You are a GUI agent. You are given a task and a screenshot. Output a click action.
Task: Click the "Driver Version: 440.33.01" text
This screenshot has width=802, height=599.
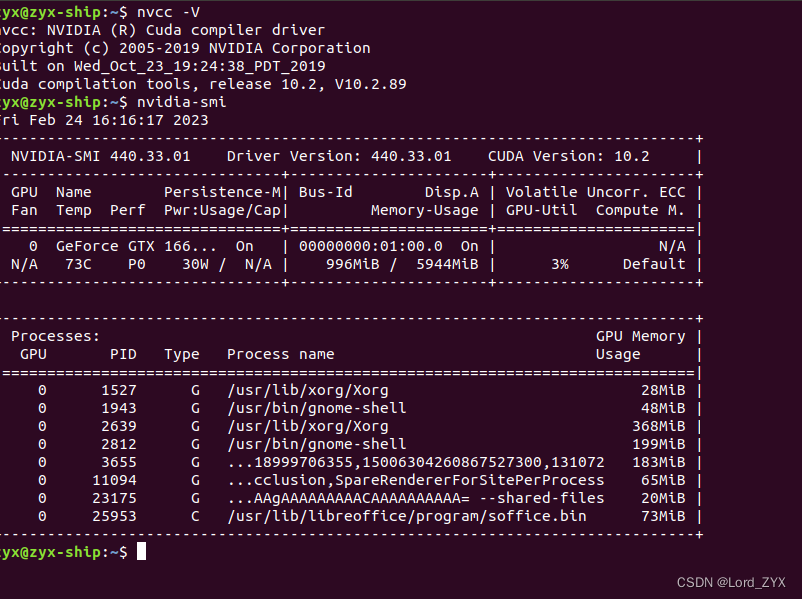(x=339, y=156)
